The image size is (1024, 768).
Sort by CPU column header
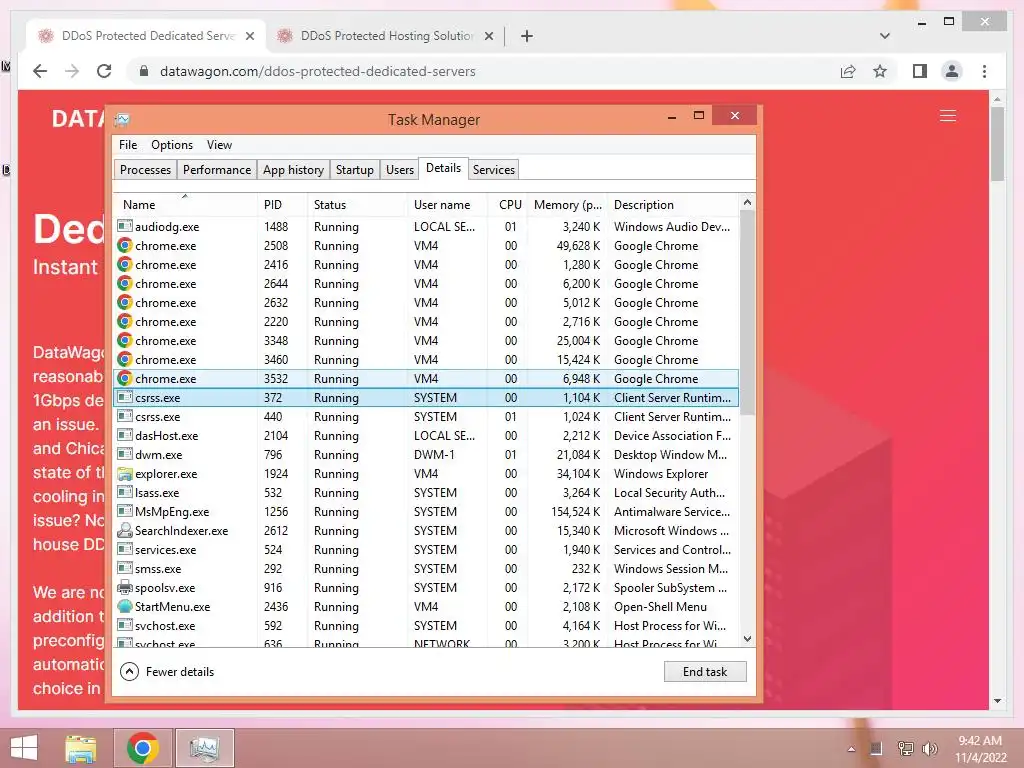(507, 204)
